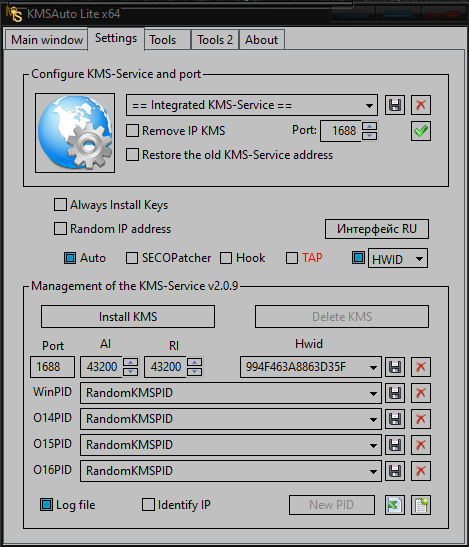The height and width of the screenshot is (547, 469).
Task: Click the notepad icon at bottom right
Action: point(420,505)
